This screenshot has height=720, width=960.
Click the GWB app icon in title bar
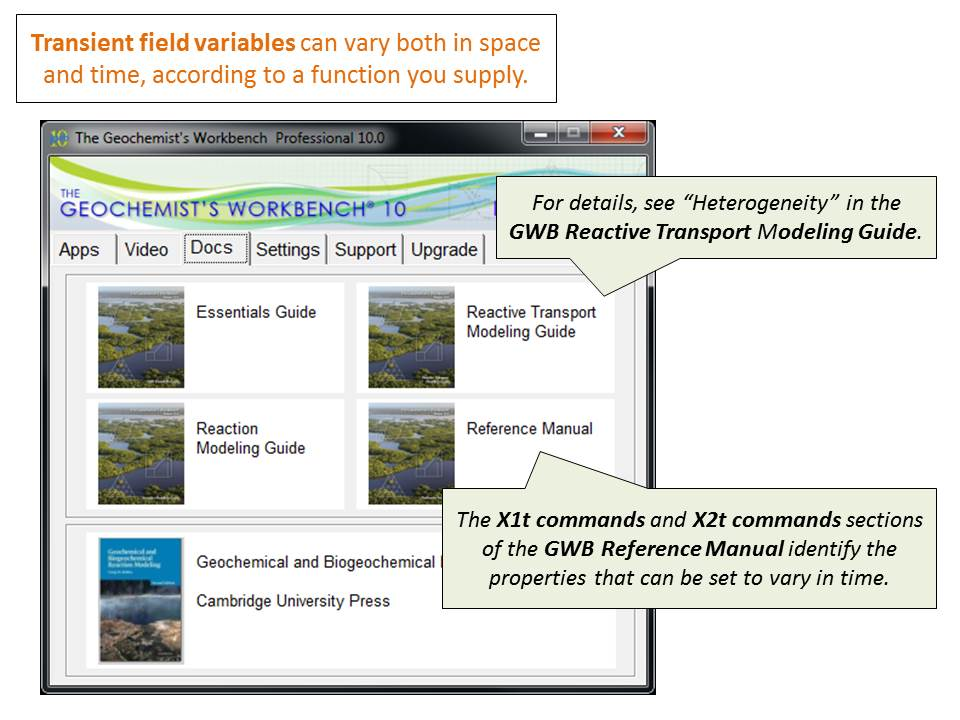(x=59, y=138)
